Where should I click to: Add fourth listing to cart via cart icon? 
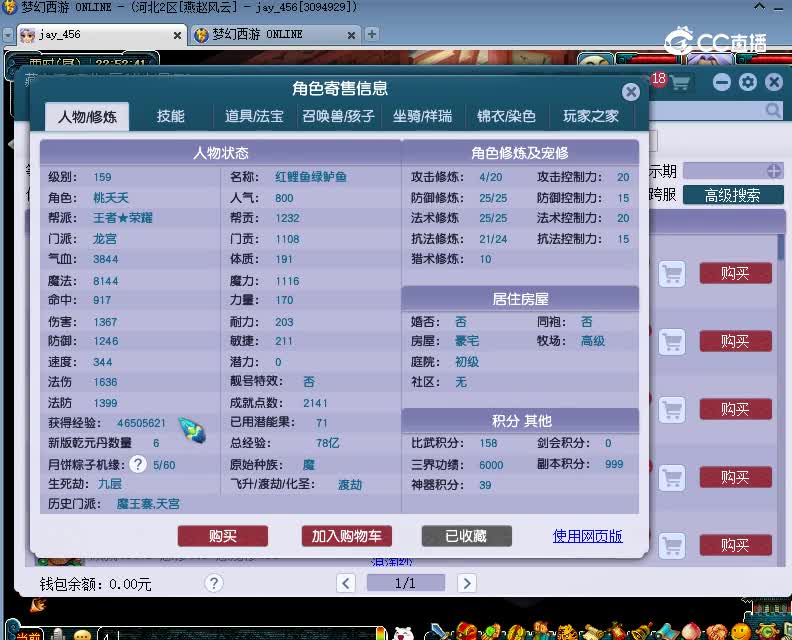click(672, 477)
